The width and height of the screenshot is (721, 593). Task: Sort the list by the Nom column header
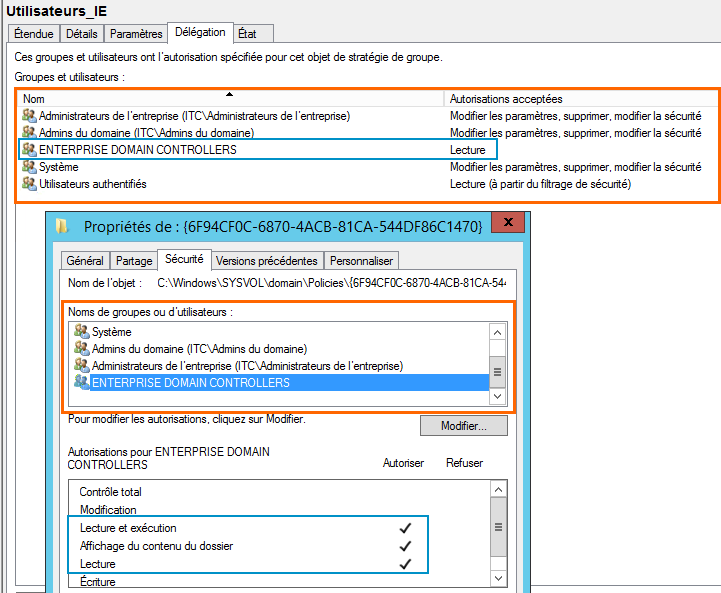pos(230,99)
